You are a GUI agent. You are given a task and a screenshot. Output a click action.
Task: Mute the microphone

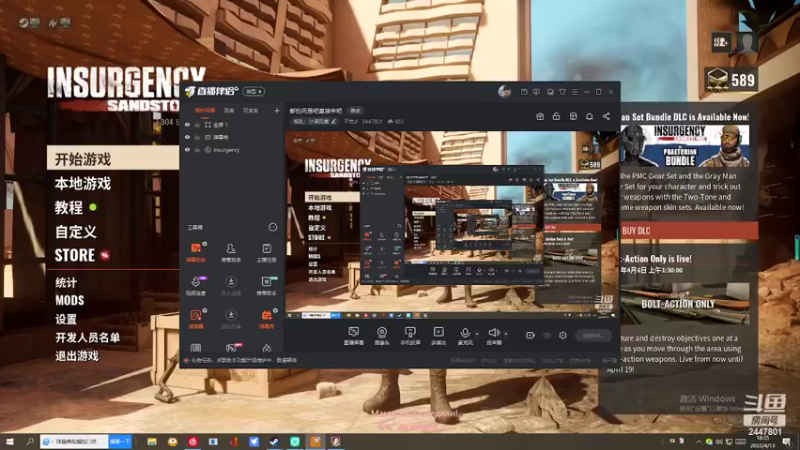[465, 336]
